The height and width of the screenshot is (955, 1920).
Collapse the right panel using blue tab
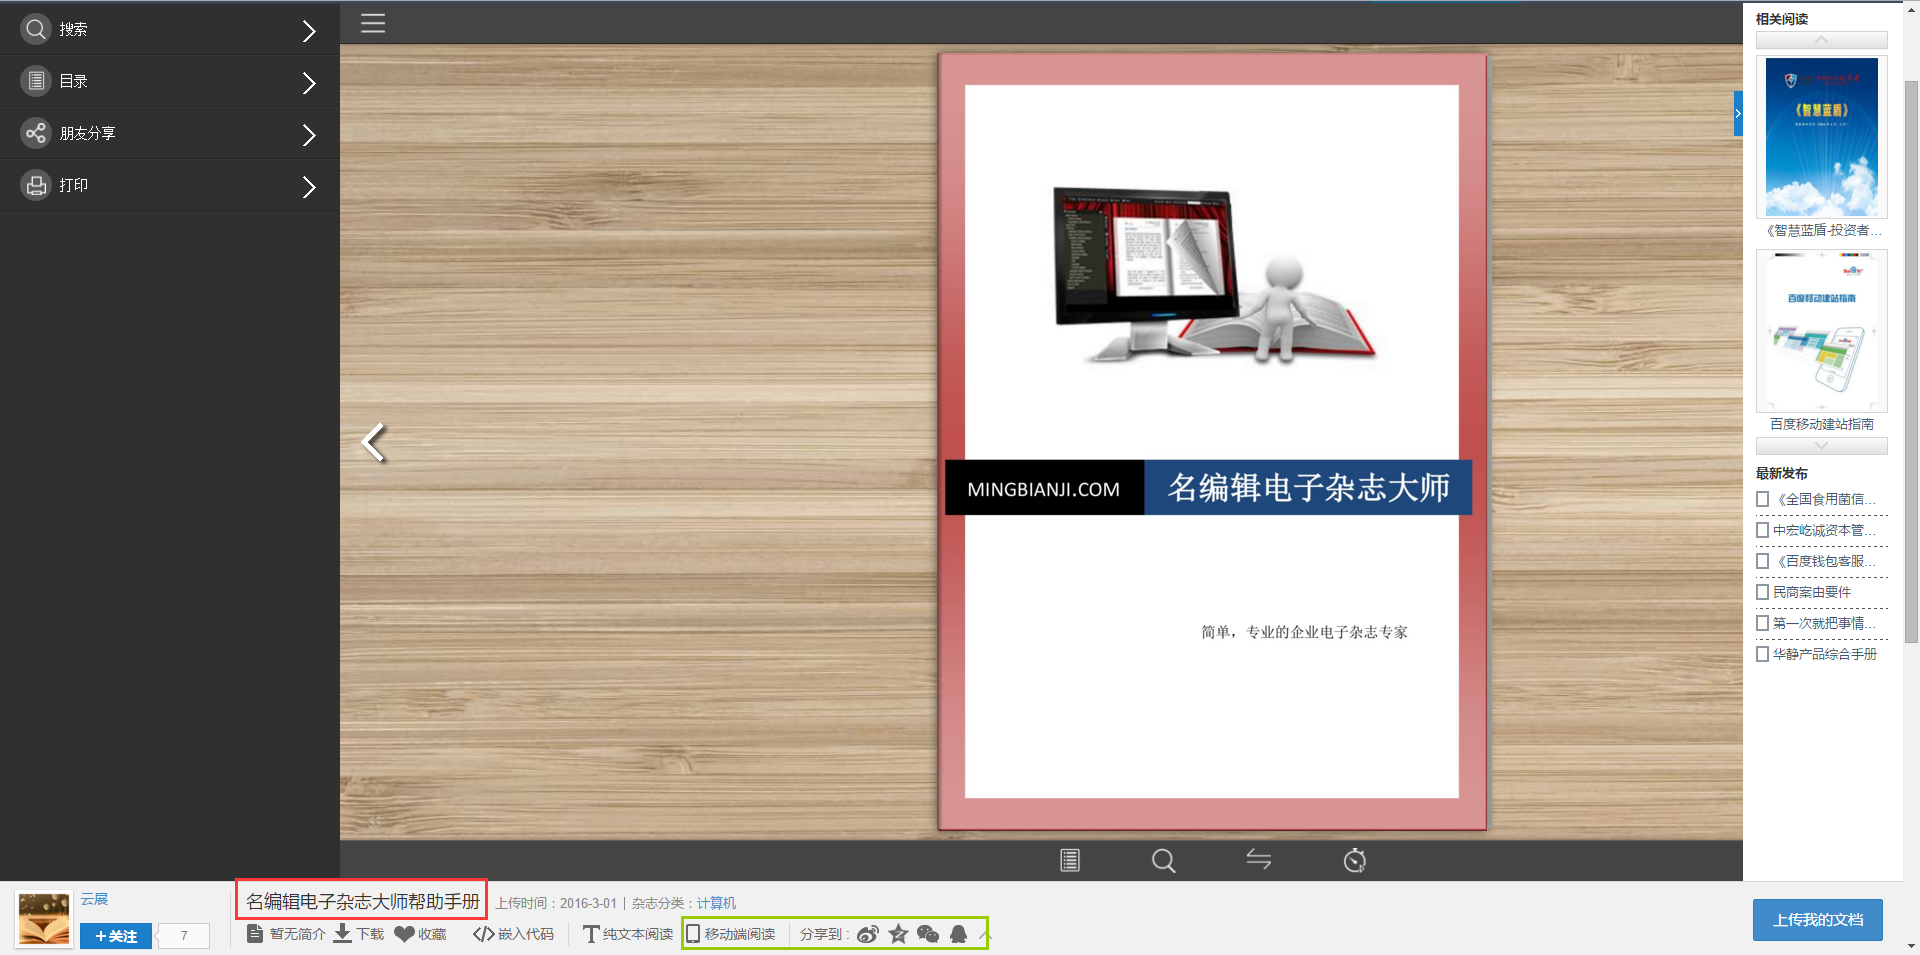[1738, 113]
